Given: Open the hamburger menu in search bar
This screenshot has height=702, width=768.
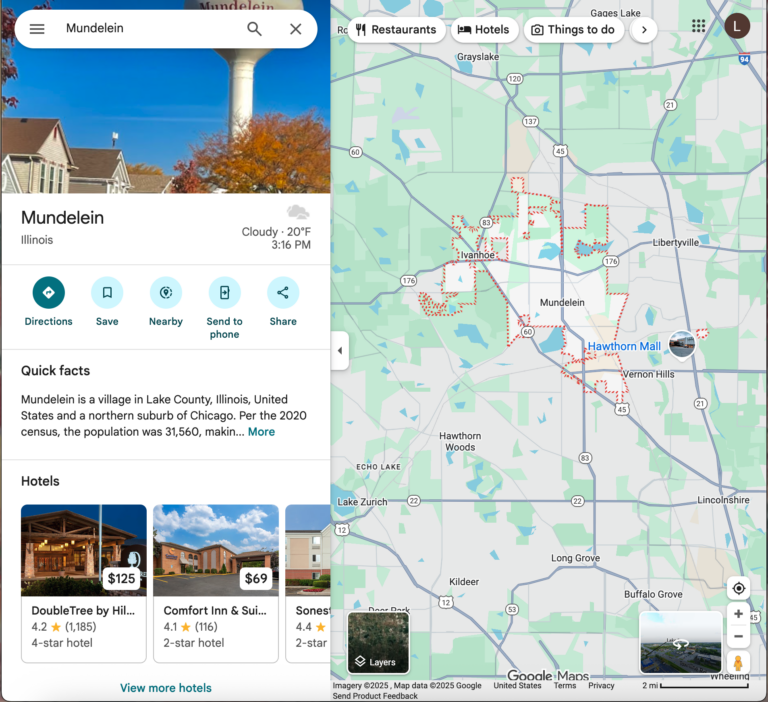Looking at the screenshot, I should (37, 29).
